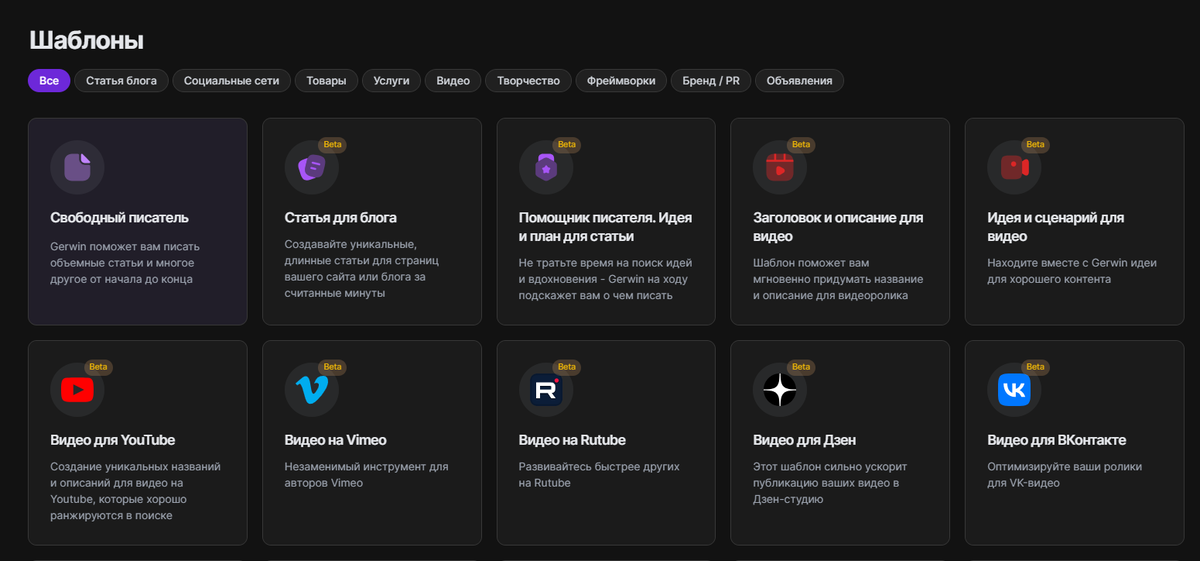Click the ВКонтакте VK logo icon
This screenshot has width=1200, height=561.
1014,389
